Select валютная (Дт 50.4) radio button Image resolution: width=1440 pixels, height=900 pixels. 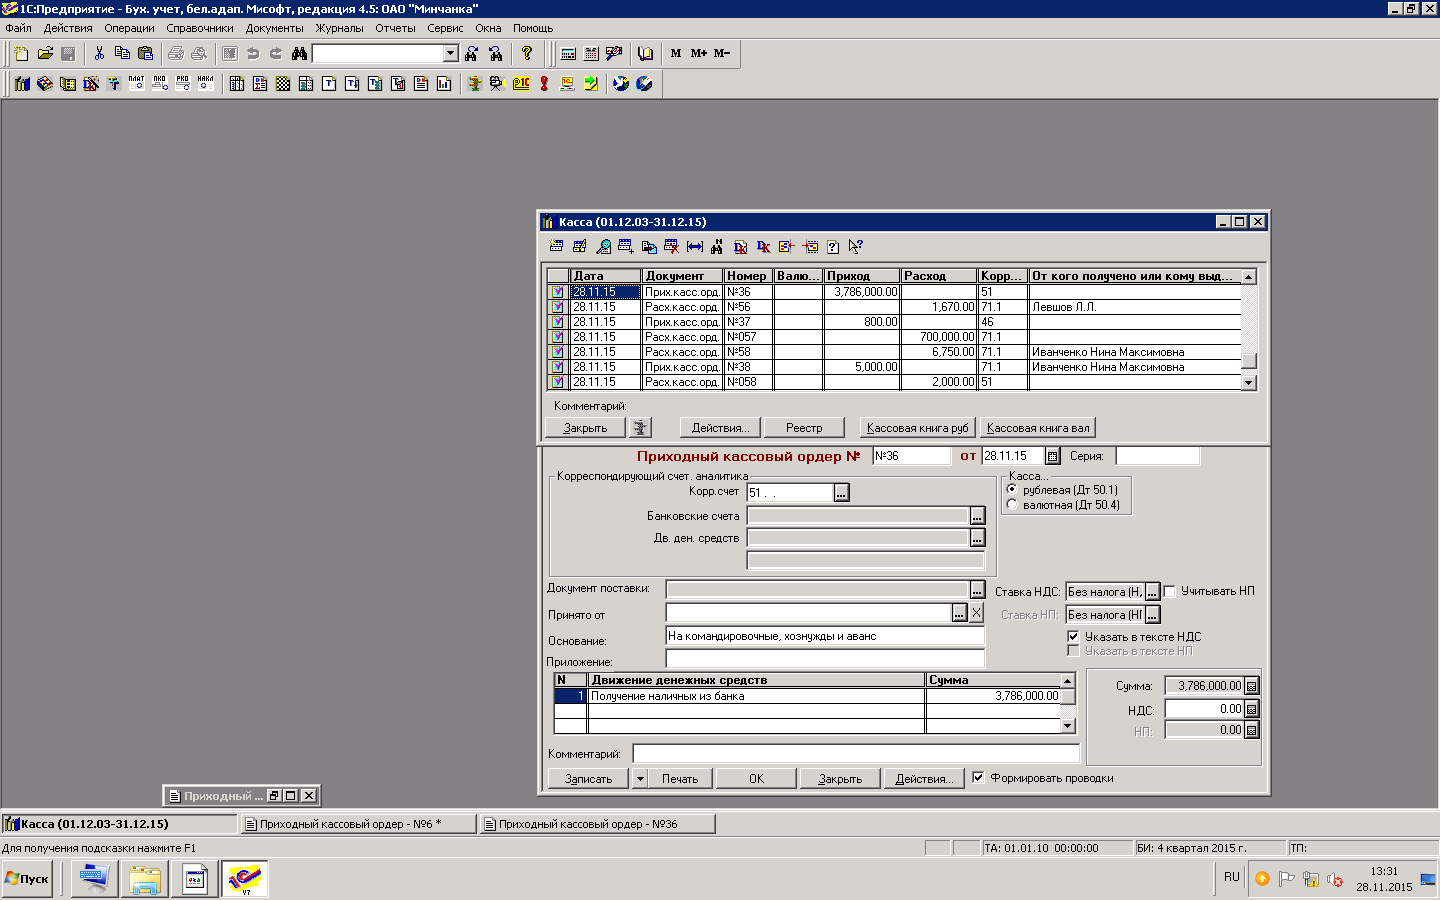point(1012,505)
